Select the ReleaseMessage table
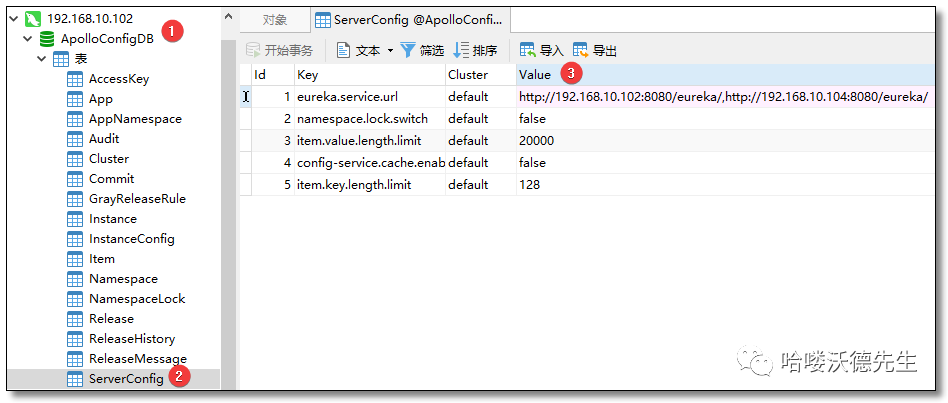The height and width of the screenshot is (403, 948). [137, 358]
